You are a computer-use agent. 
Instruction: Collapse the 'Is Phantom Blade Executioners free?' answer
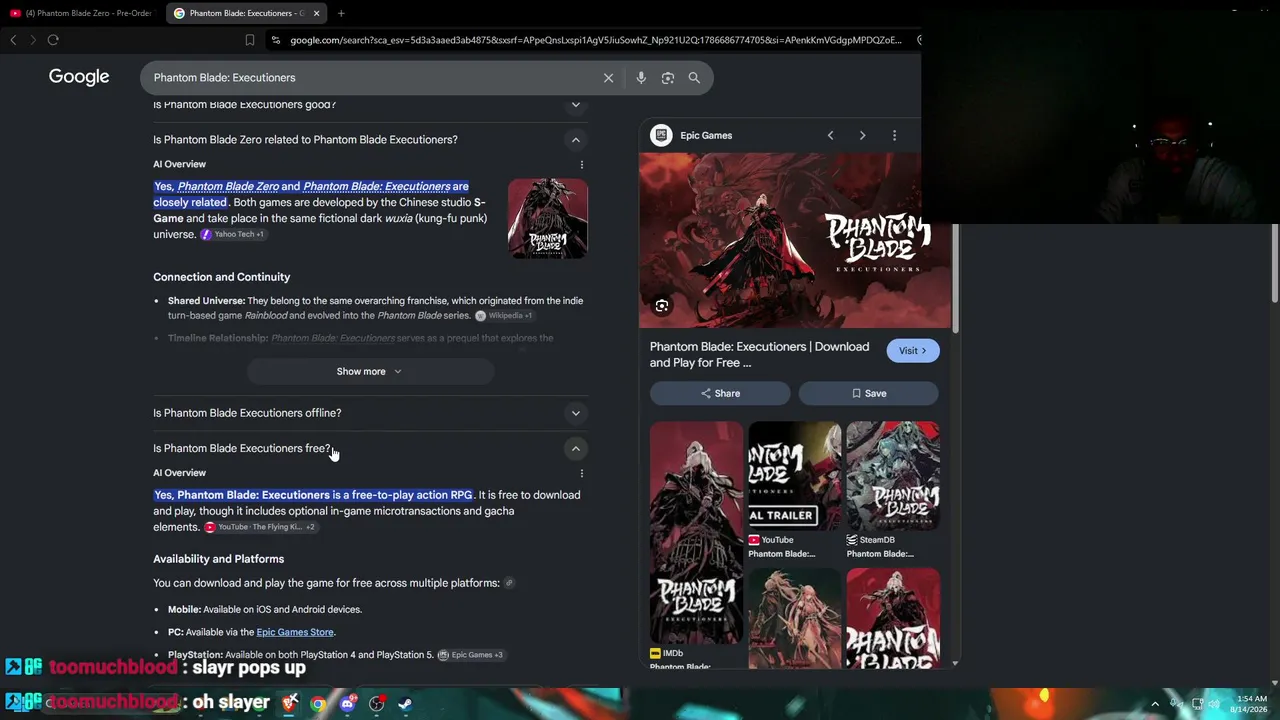pyautogui.click(x=575, y=449)
